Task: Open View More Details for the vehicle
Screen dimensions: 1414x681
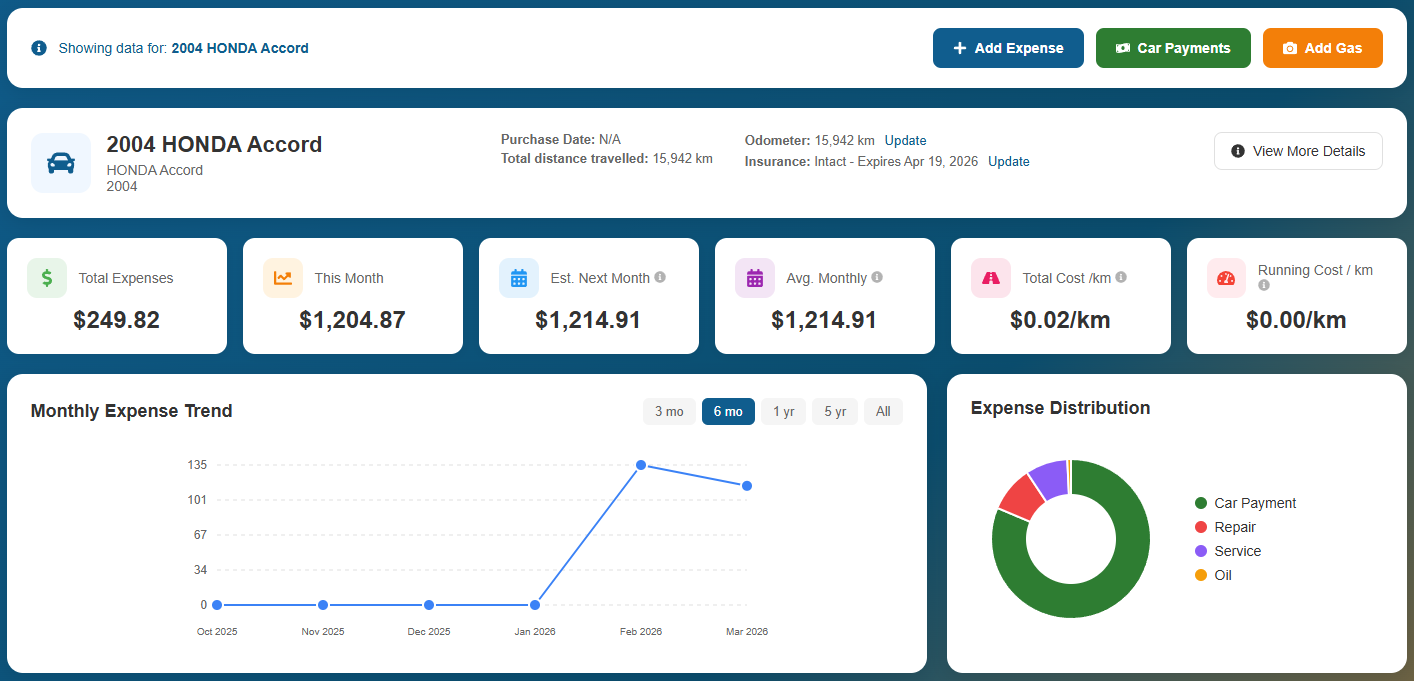Action: 1298,151
